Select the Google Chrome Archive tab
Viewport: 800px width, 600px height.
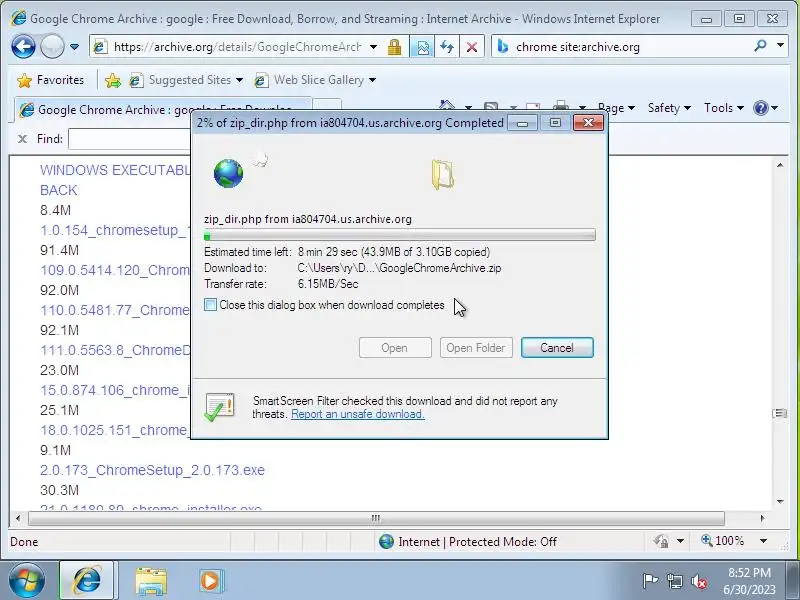pyautogui.click(x=162, y=109)
